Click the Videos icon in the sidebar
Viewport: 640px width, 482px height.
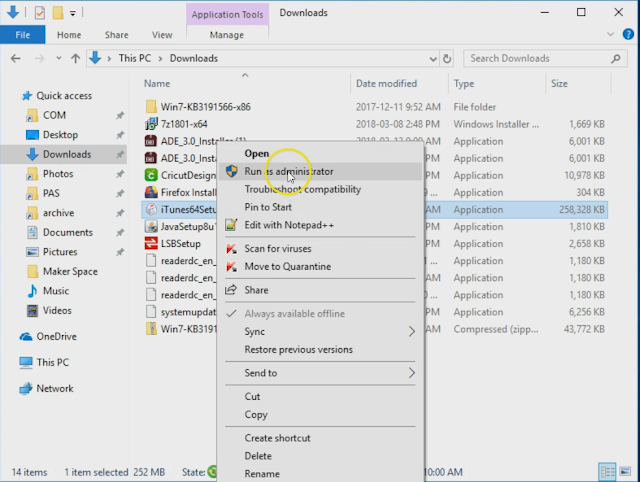coord(32,311)
